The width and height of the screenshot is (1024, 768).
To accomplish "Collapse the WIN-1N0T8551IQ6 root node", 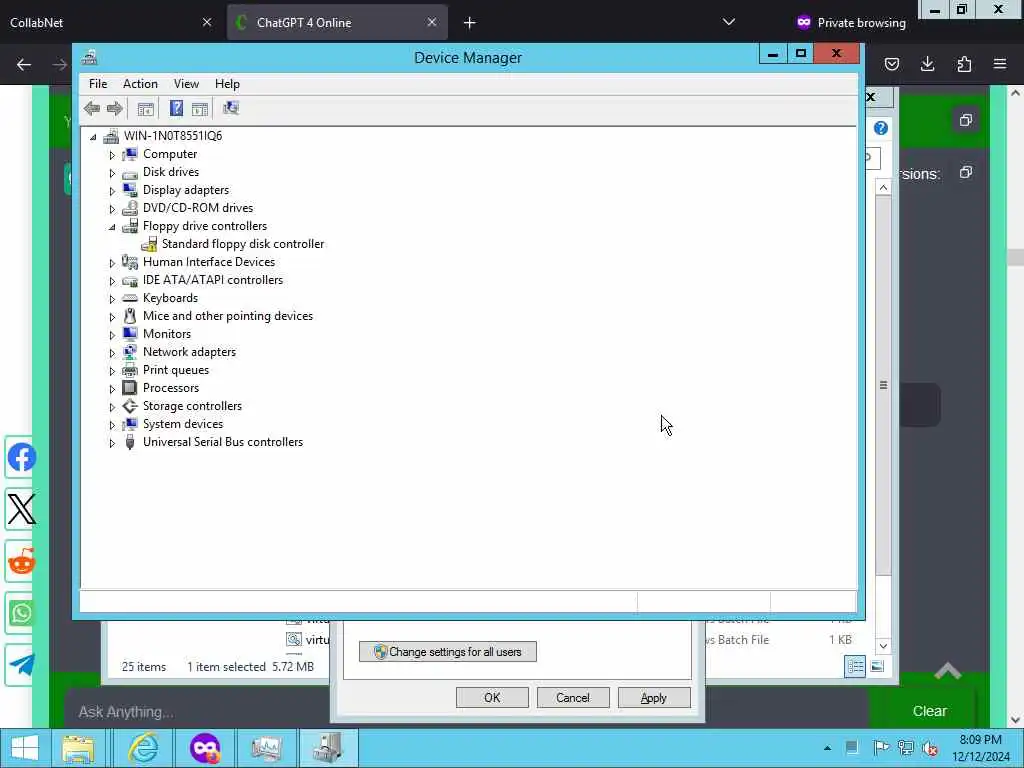I will [93, 136].
